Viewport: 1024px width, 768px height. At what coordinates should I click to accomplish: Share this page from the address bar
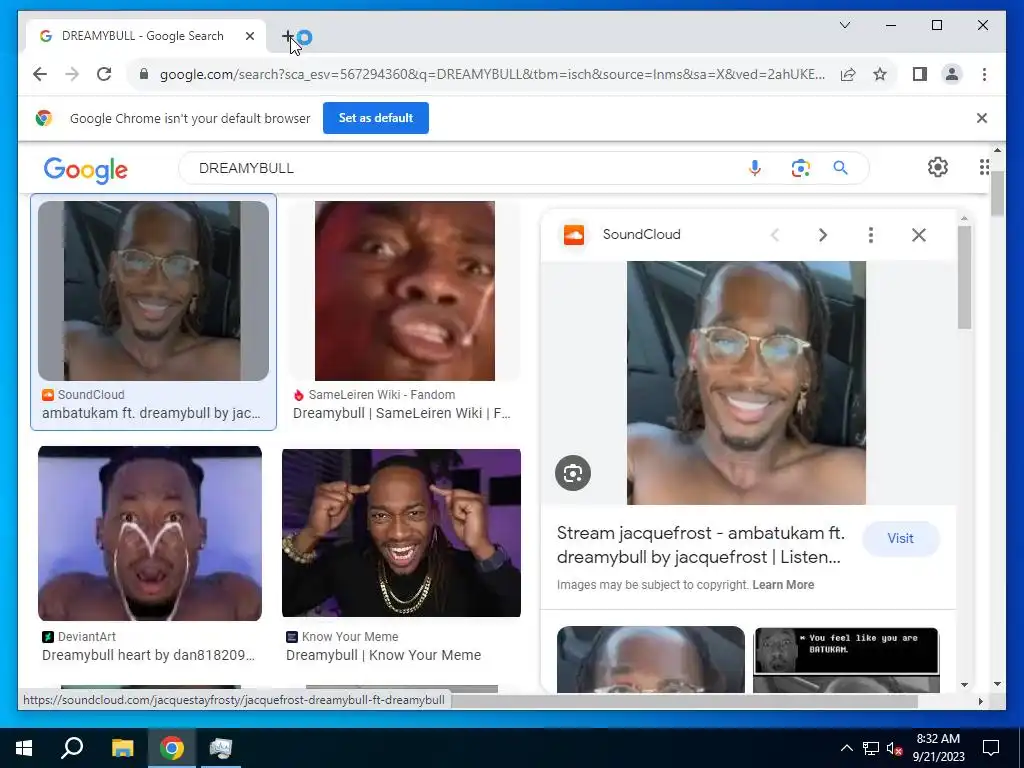pyautogui.click(x=848, y=74)
